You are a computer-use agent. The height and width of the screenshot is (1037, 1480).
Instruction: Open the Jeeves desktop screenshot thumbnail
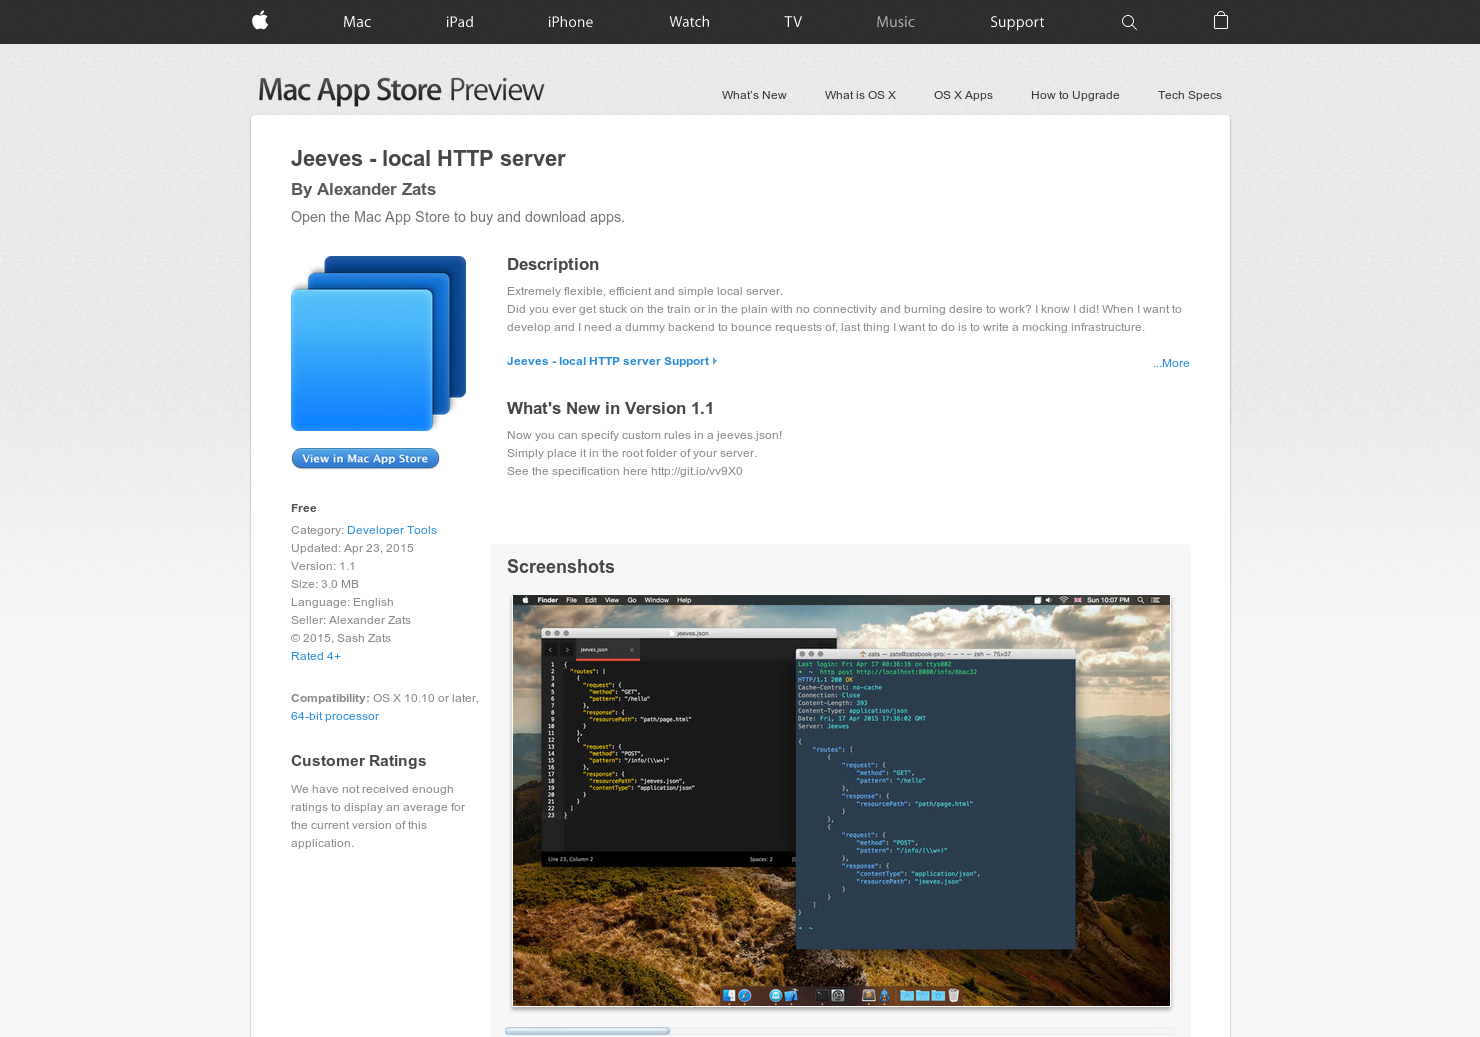[841, 800]
